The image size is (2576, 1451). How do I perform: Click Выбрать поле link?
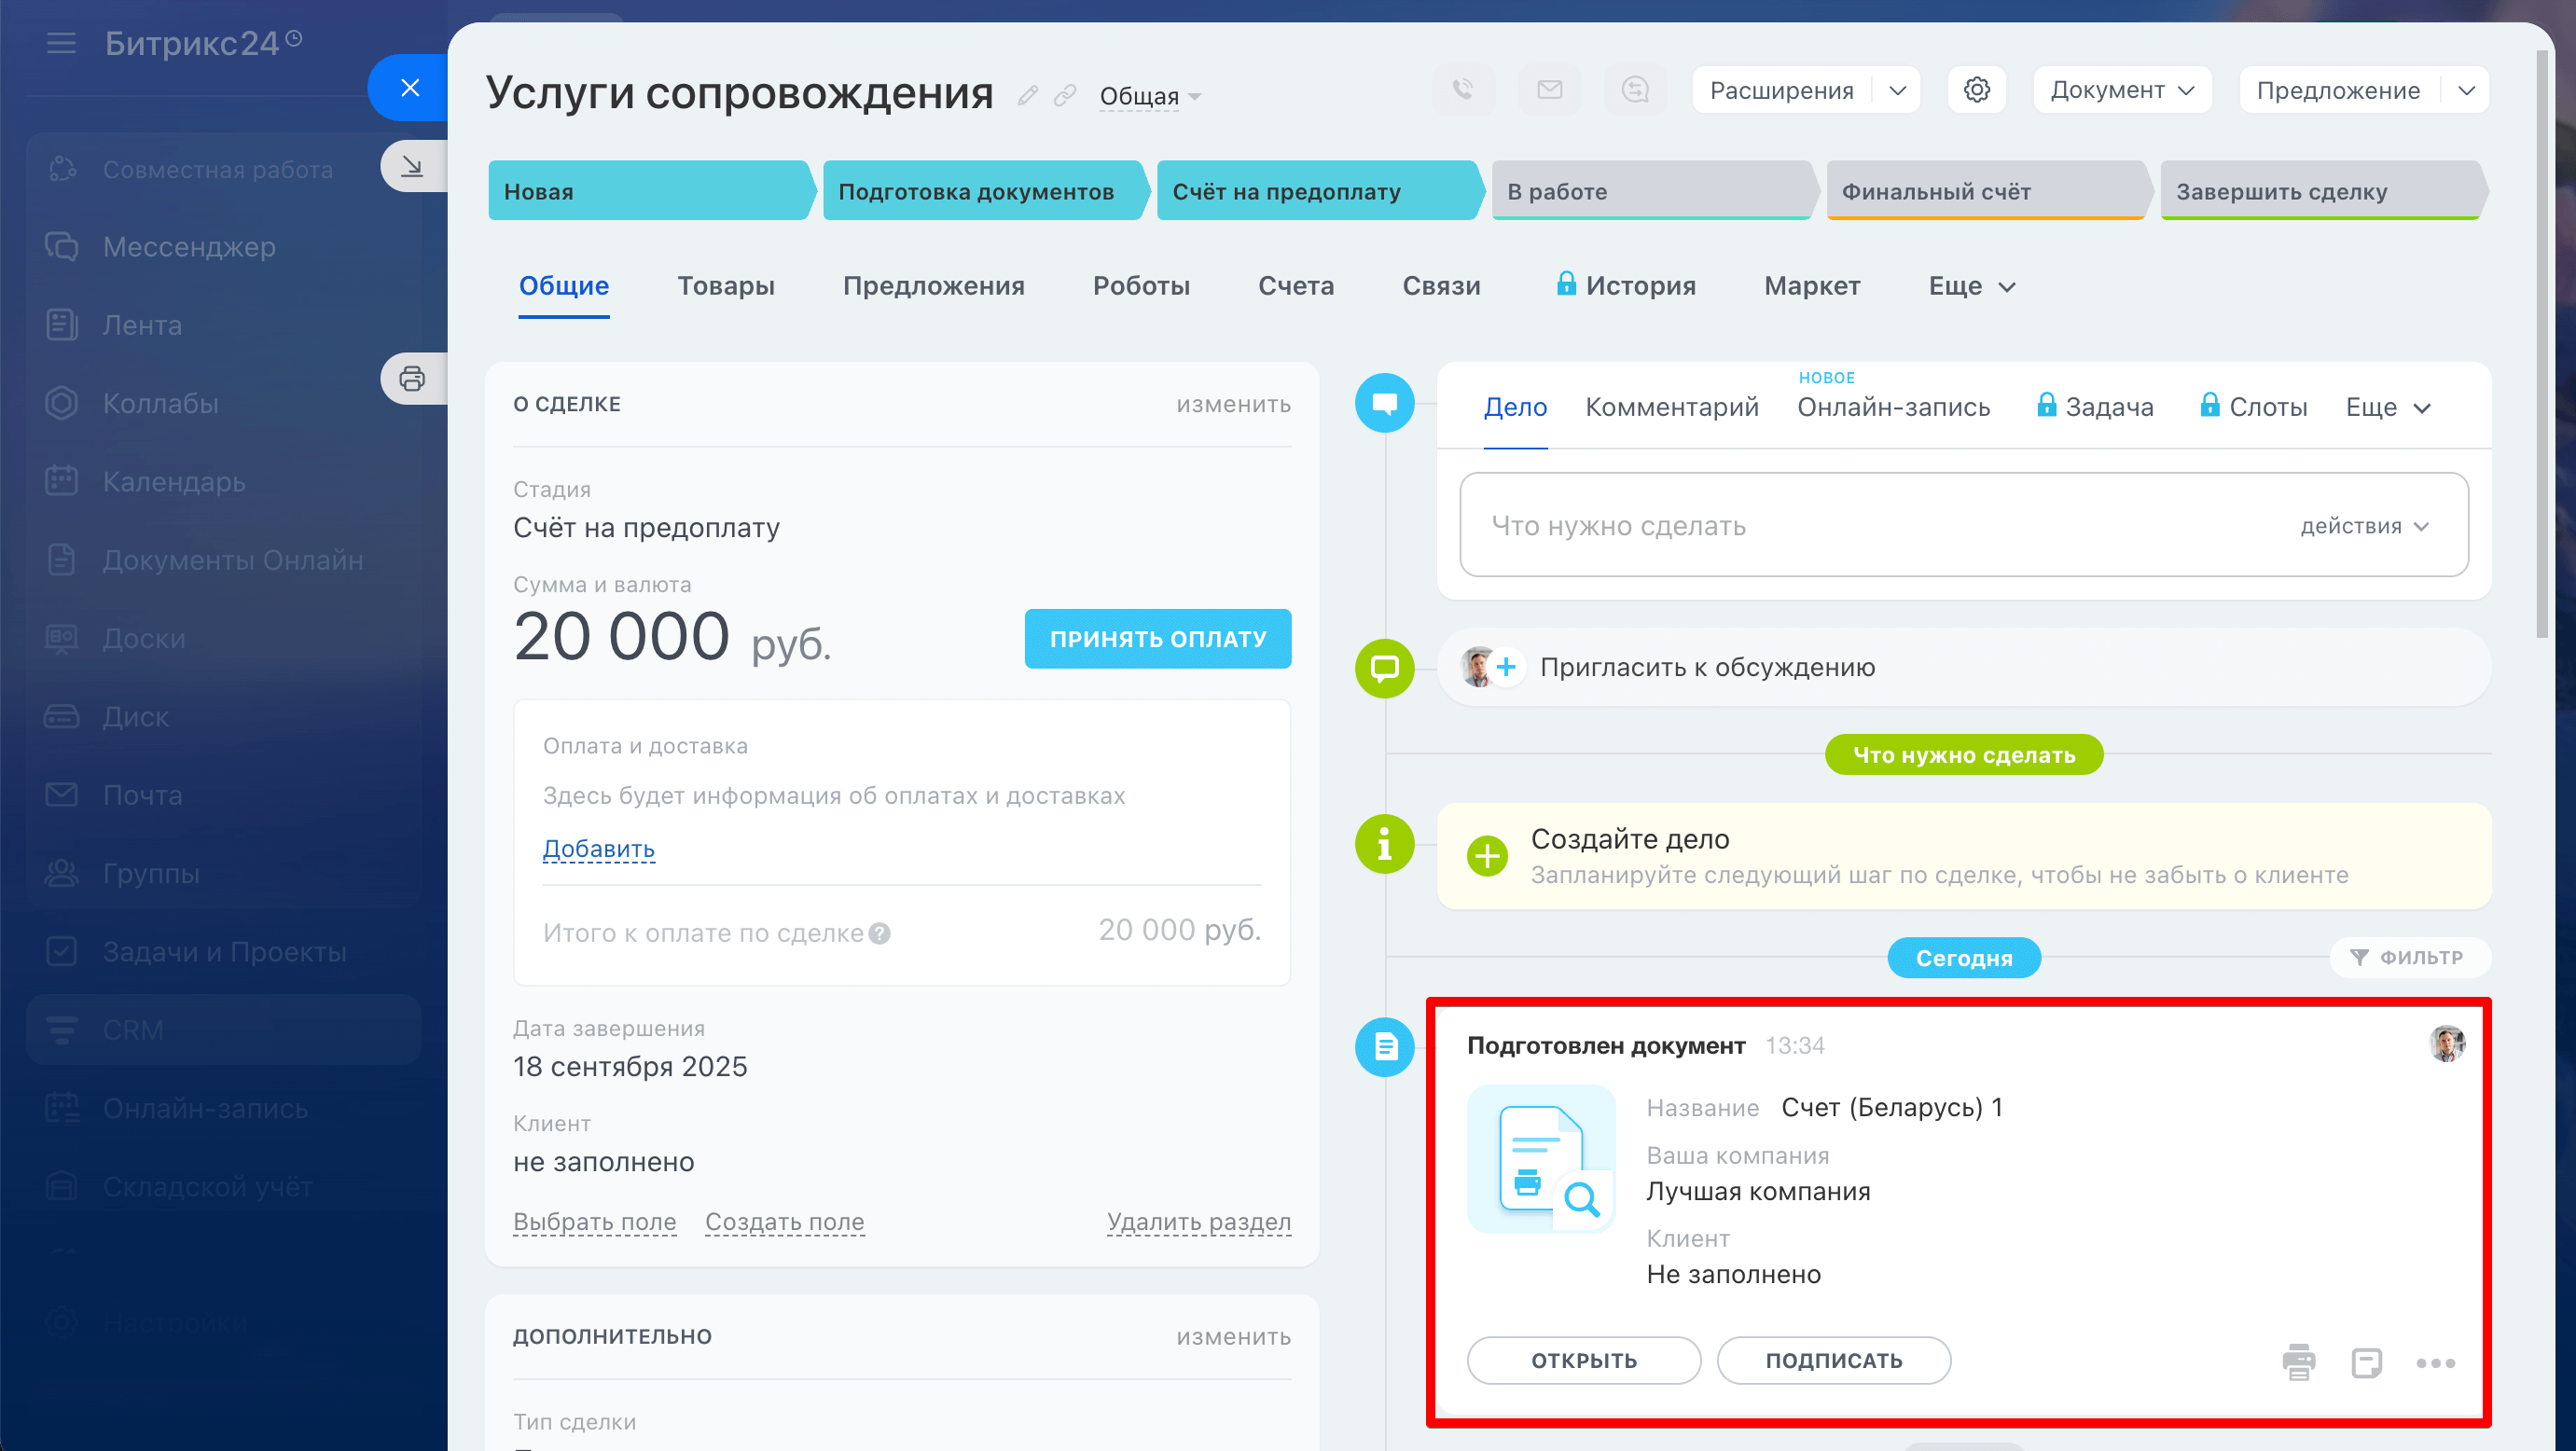pyautogui.click(x=595, y=1222)
